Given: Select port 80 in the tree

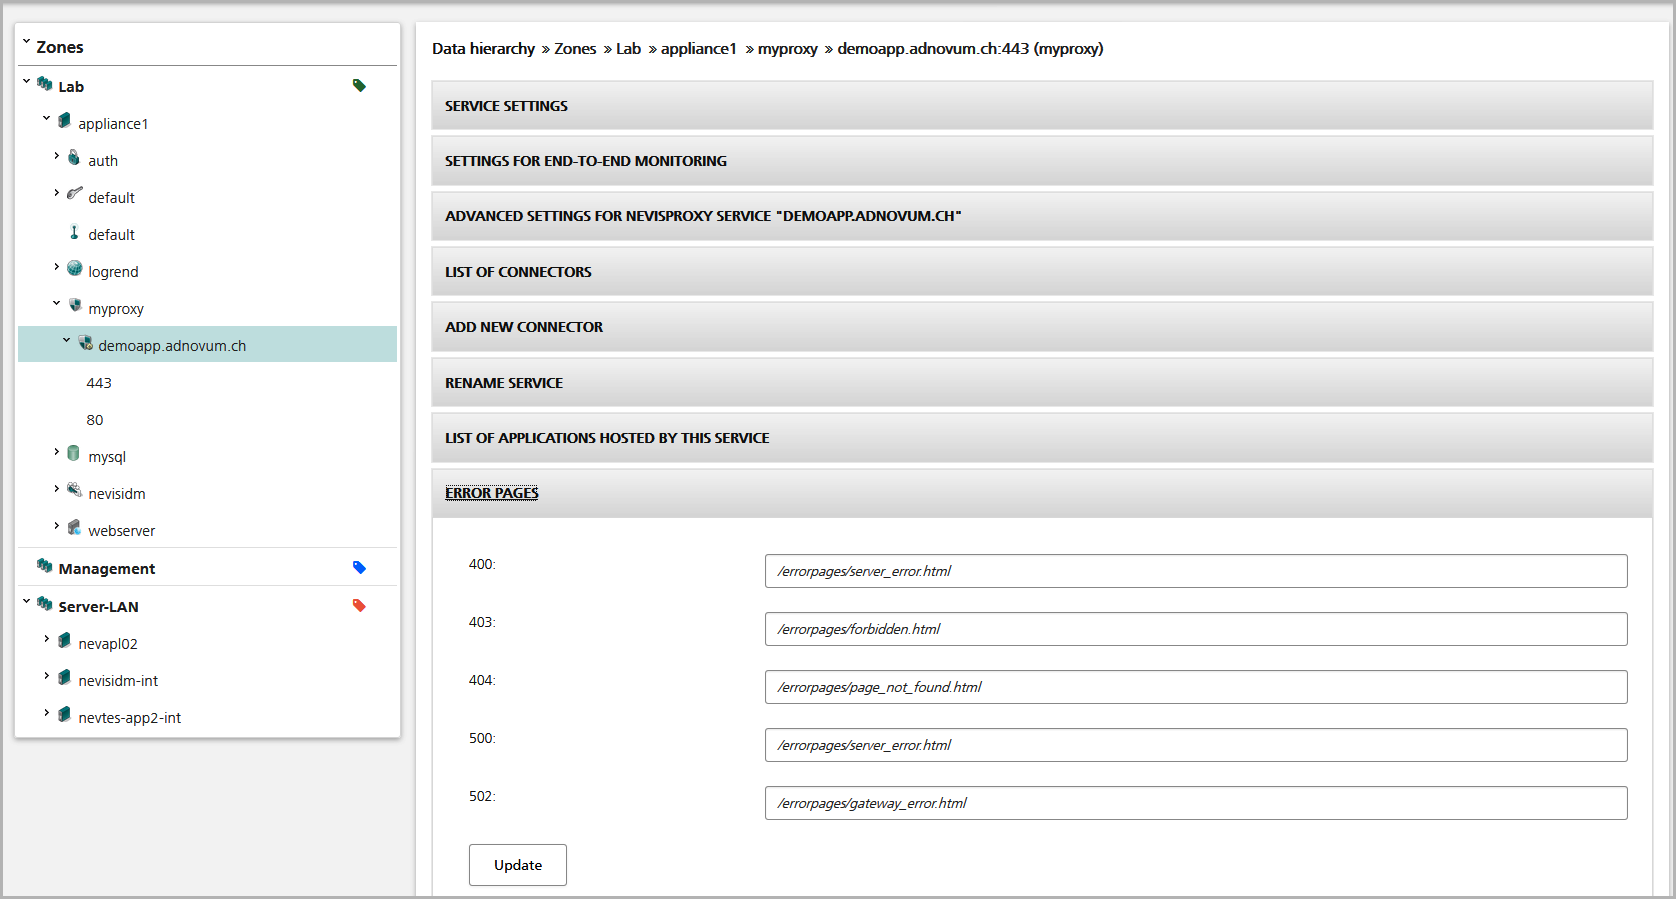Looking at the screenshot, I should (95, 420).
